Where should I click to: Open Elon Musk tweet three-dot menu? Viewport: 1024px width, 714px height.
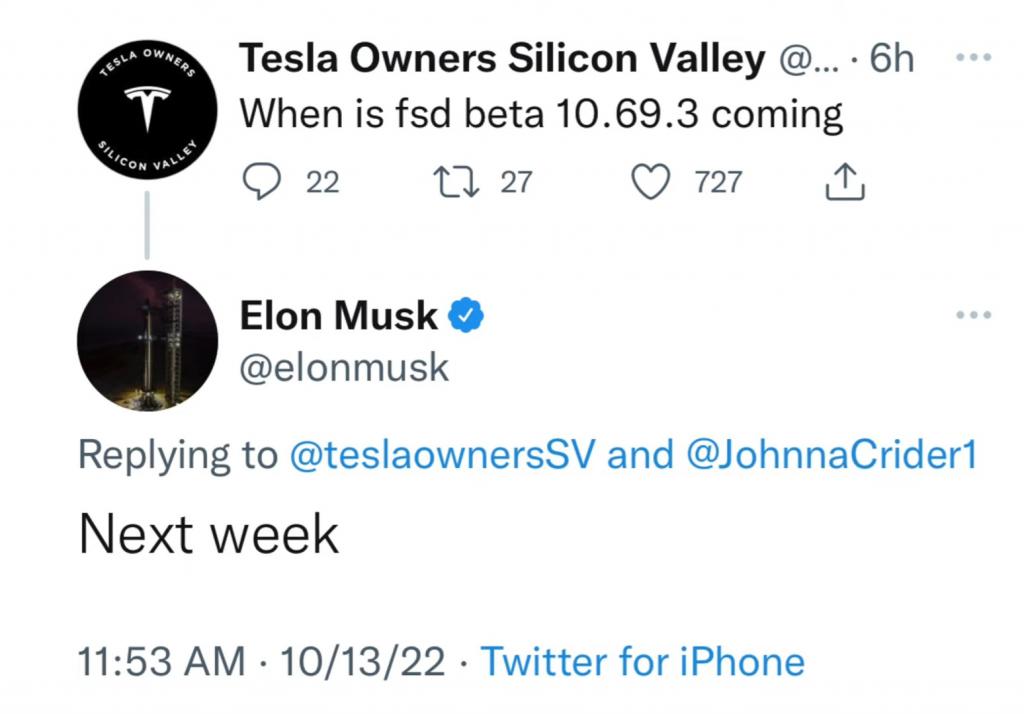coord(974,315)
